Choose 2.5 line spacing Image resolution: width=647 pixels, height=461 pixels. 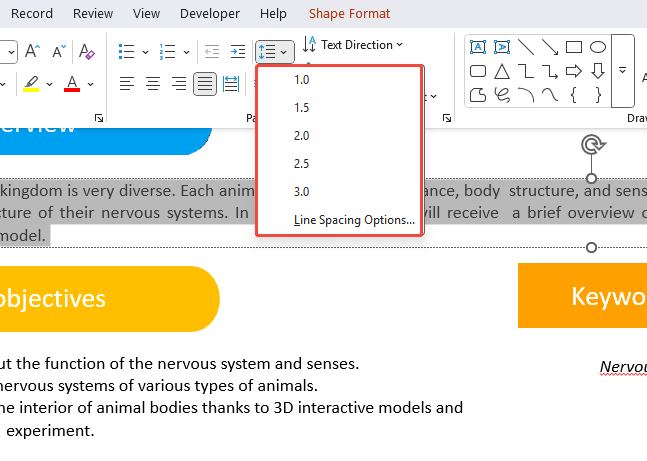pyautogui.click(x=340, y=164)
